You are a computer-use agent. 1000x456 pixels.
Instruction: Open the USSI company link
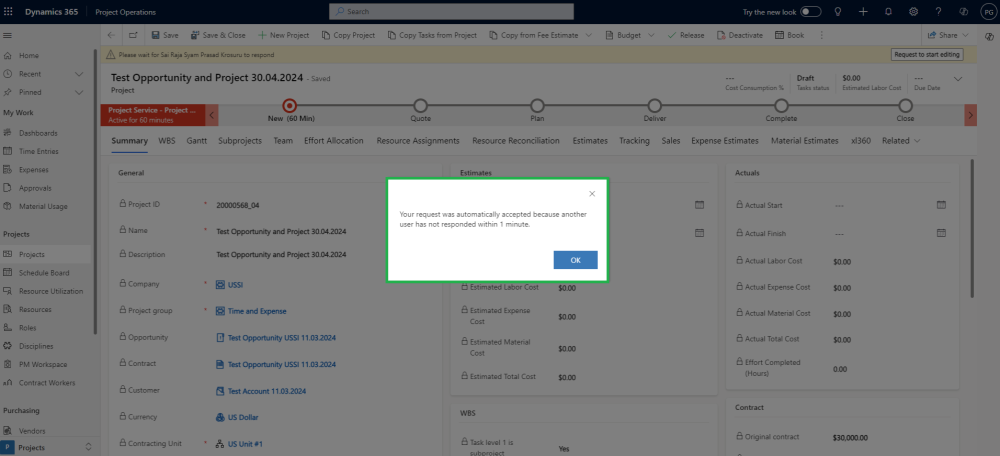235,284
